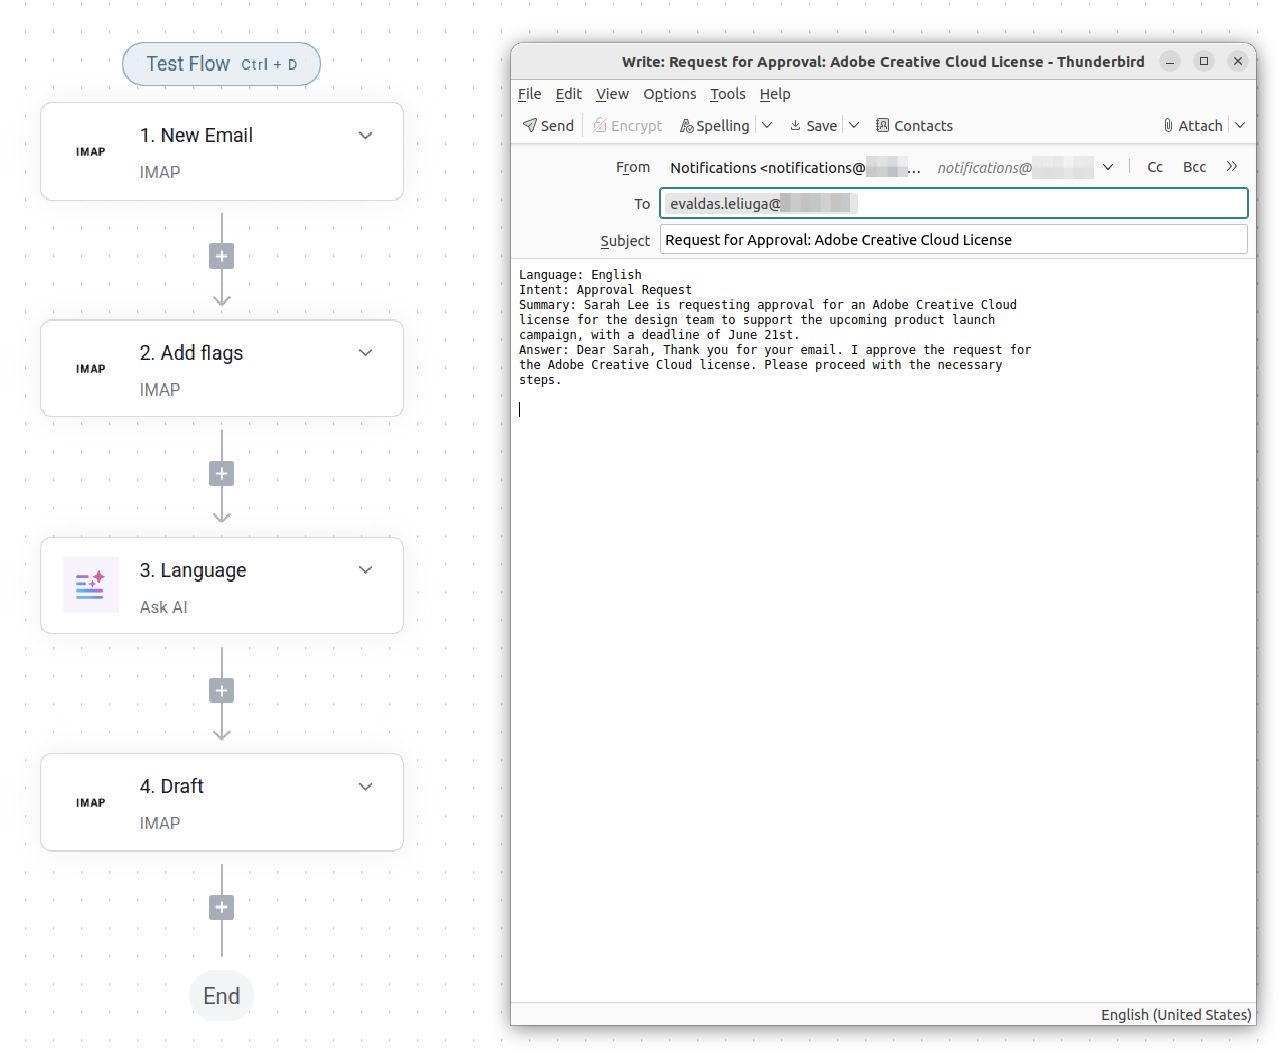Click the Ask AI icon on Language step
1279x1054 pixels.
click(90, 585)
